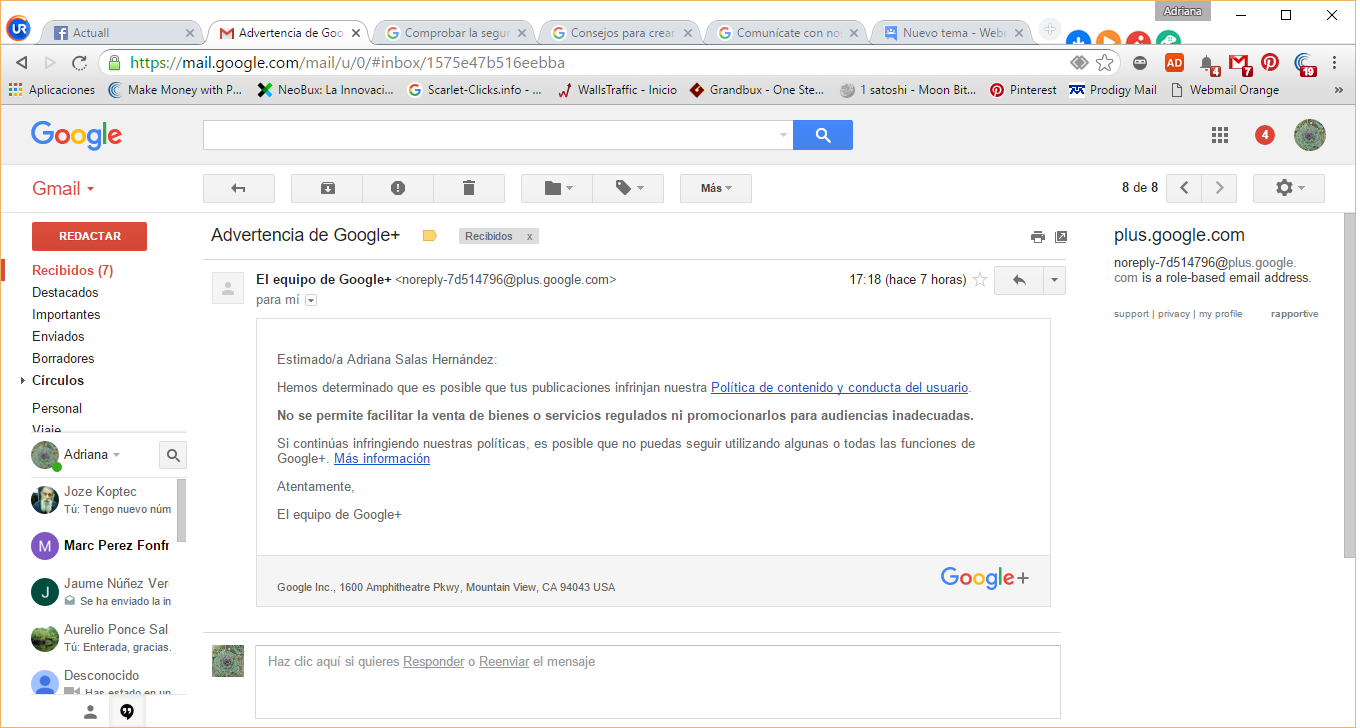Switch to the Nuevo tema Webmail tab
This screenshot has height=728, width=1360.
pyautogui.click(x=952, y=33)
